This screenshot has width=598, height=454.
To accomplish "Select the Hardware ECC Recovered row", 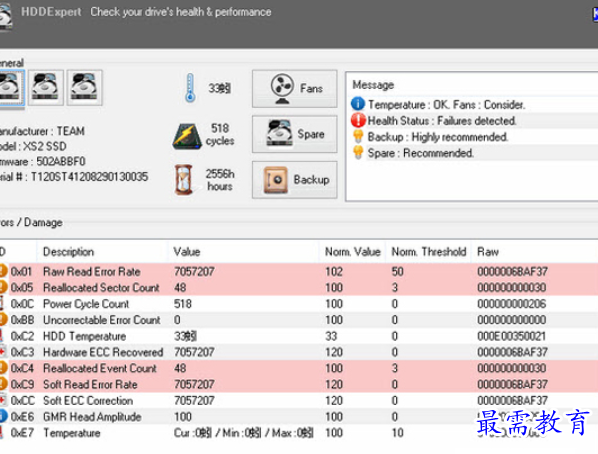I will tap(299, 352).
